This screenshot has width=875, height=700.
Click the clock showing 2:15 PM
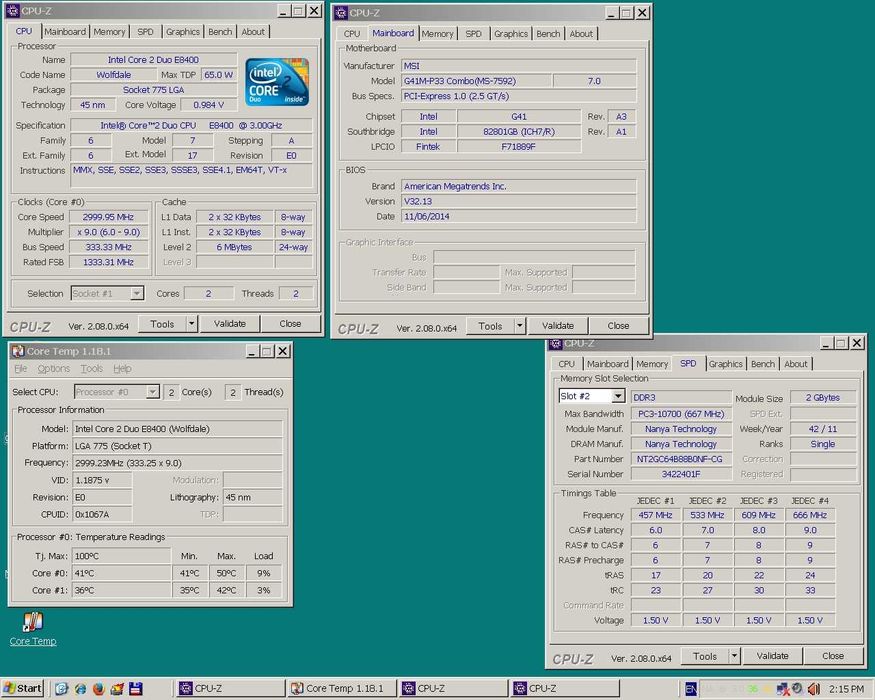coord(846,689)
